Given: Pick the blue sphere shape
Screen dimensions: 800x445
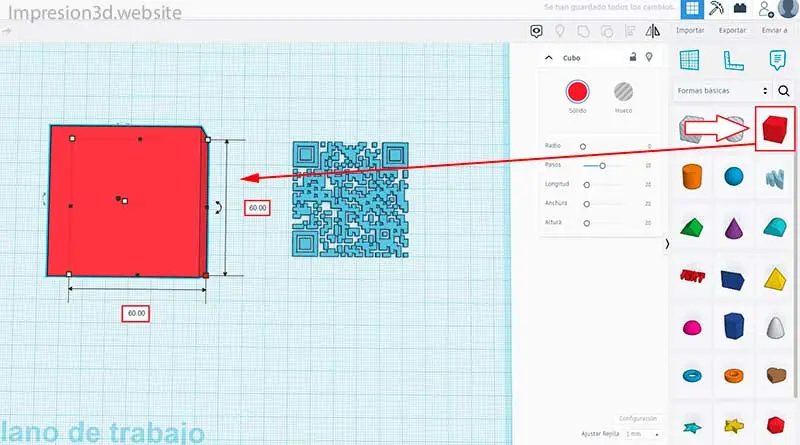Looking at the screenshot, I should (x=734, y=176).
